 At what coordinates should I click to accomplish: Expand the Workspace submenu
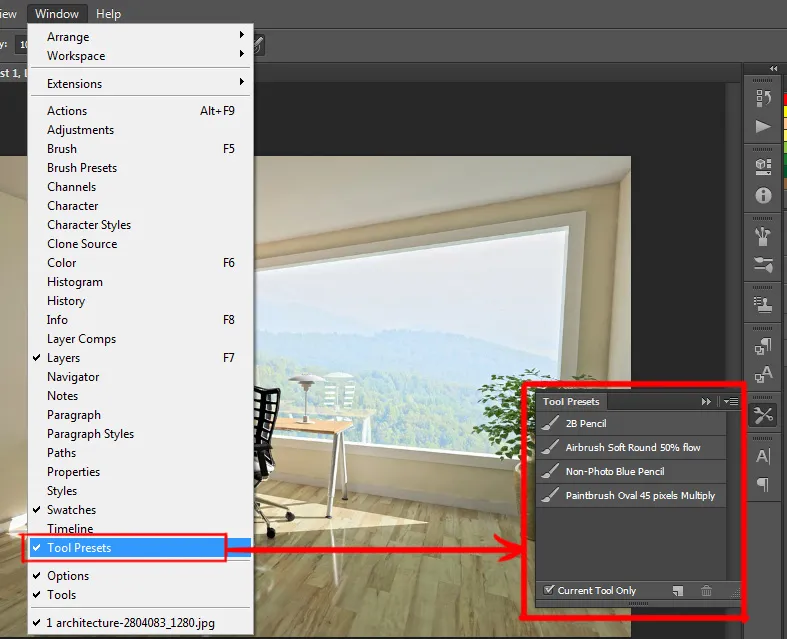(141, 56)
